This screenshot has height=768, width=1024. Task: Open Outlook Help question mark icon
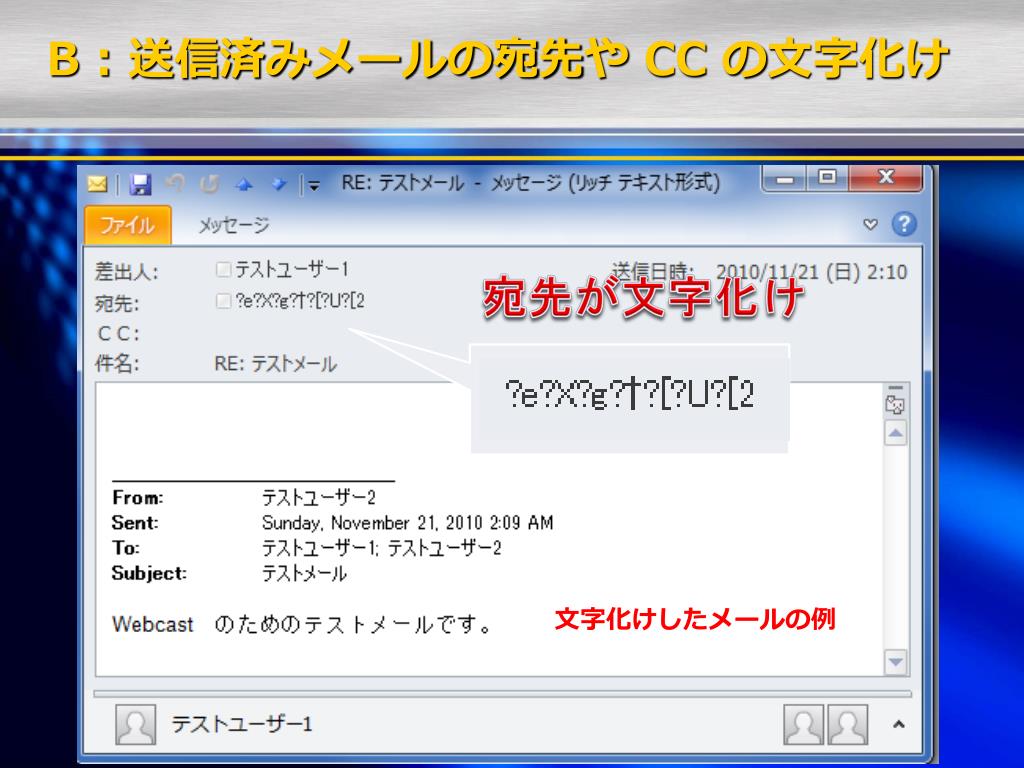pos(904,224)
